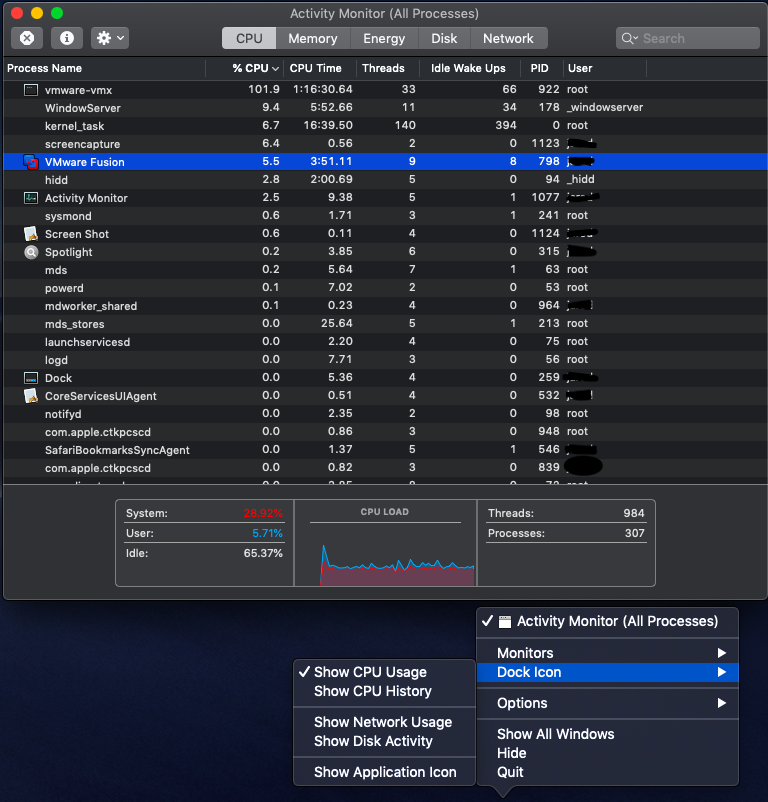This screenshot has height=802, width=768.
Task: Select the sysmond process row
Action: coord(386,216)
